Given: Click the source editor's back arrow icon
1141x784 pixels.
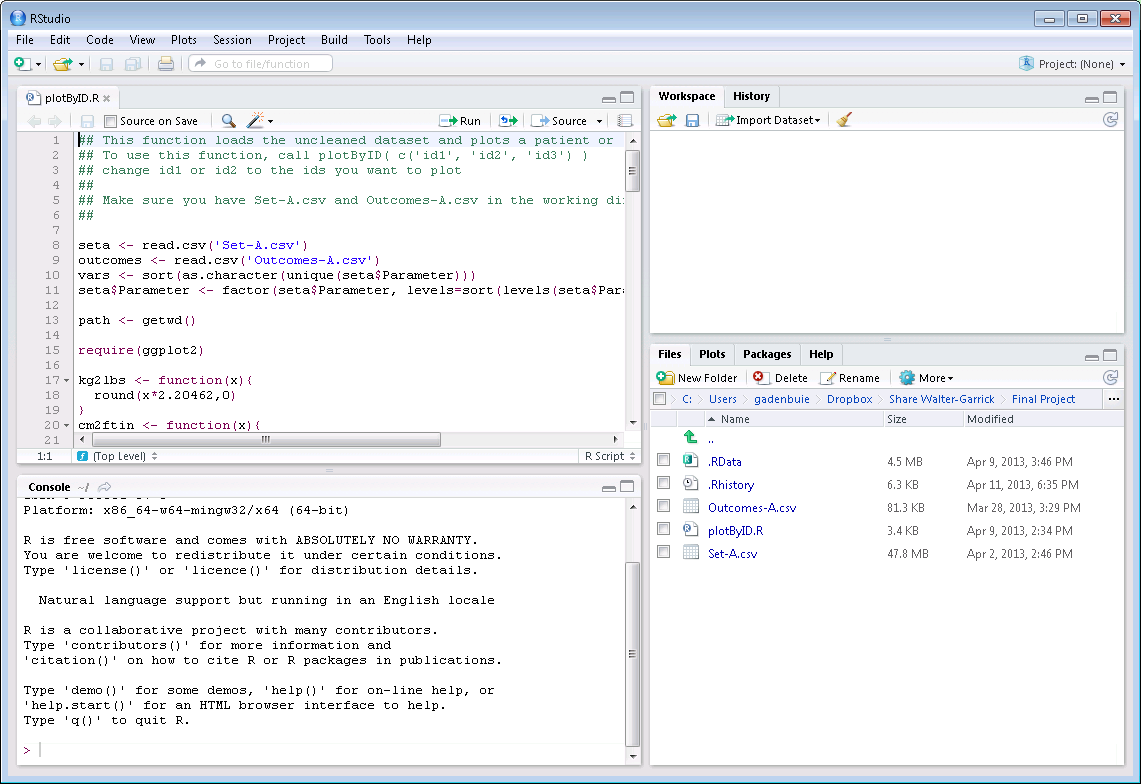Looking at the screenshot, I should pos(33,121).
